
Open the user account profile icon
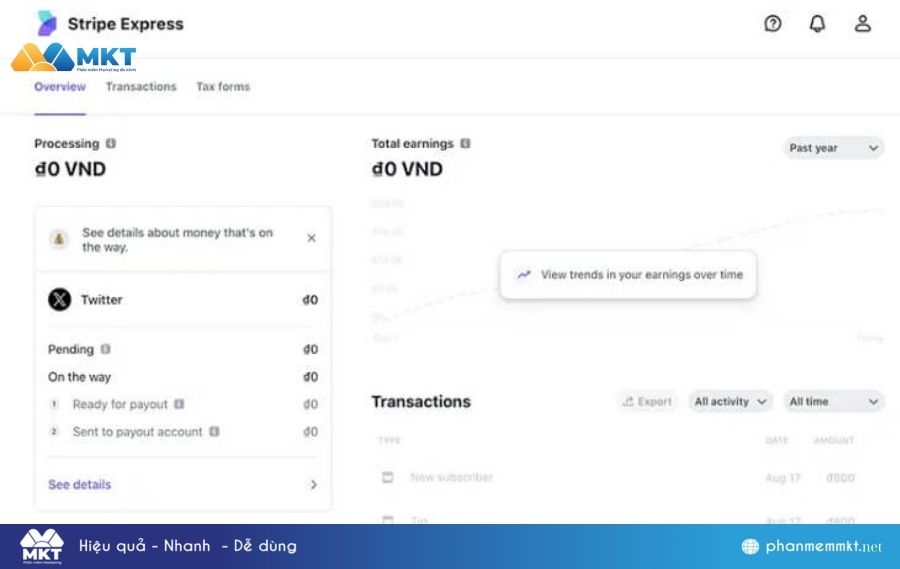[x=862, y=24]
